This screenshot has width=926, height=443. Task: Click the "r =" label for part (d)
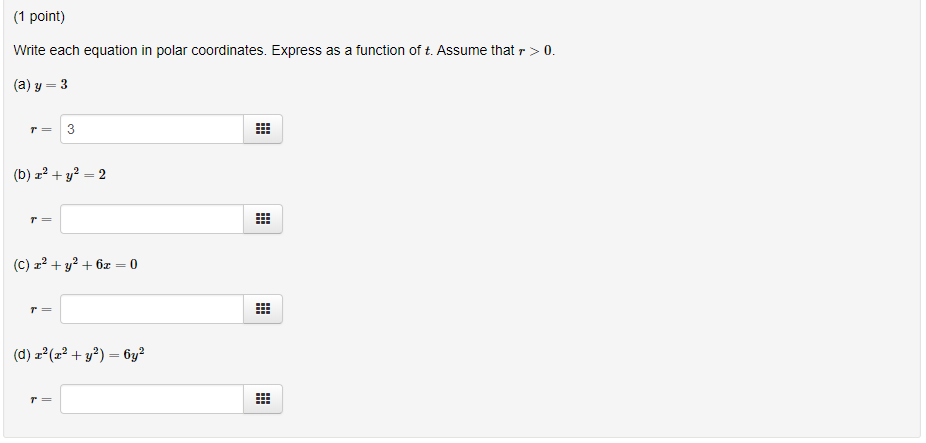(x=41, y=400)
